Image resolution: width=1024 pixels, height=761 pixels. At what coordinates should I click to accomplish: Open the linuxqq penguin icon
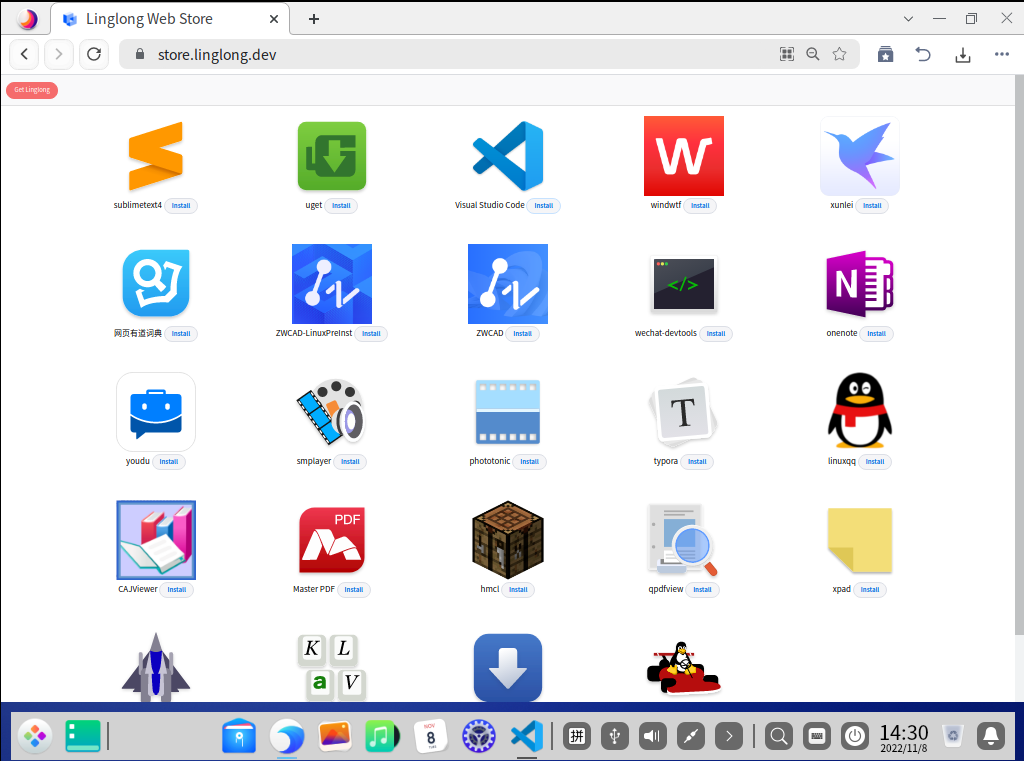click(x=860, y=410)
